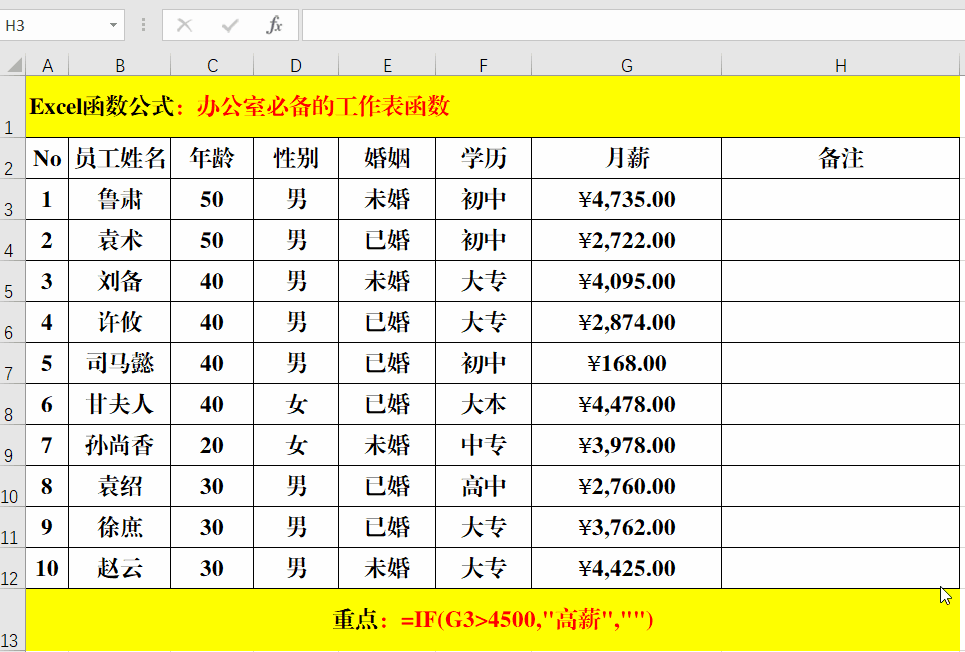Click the 'No' header cell
The width and height of the screenshot is (965, 652).
tap(47, 158)
